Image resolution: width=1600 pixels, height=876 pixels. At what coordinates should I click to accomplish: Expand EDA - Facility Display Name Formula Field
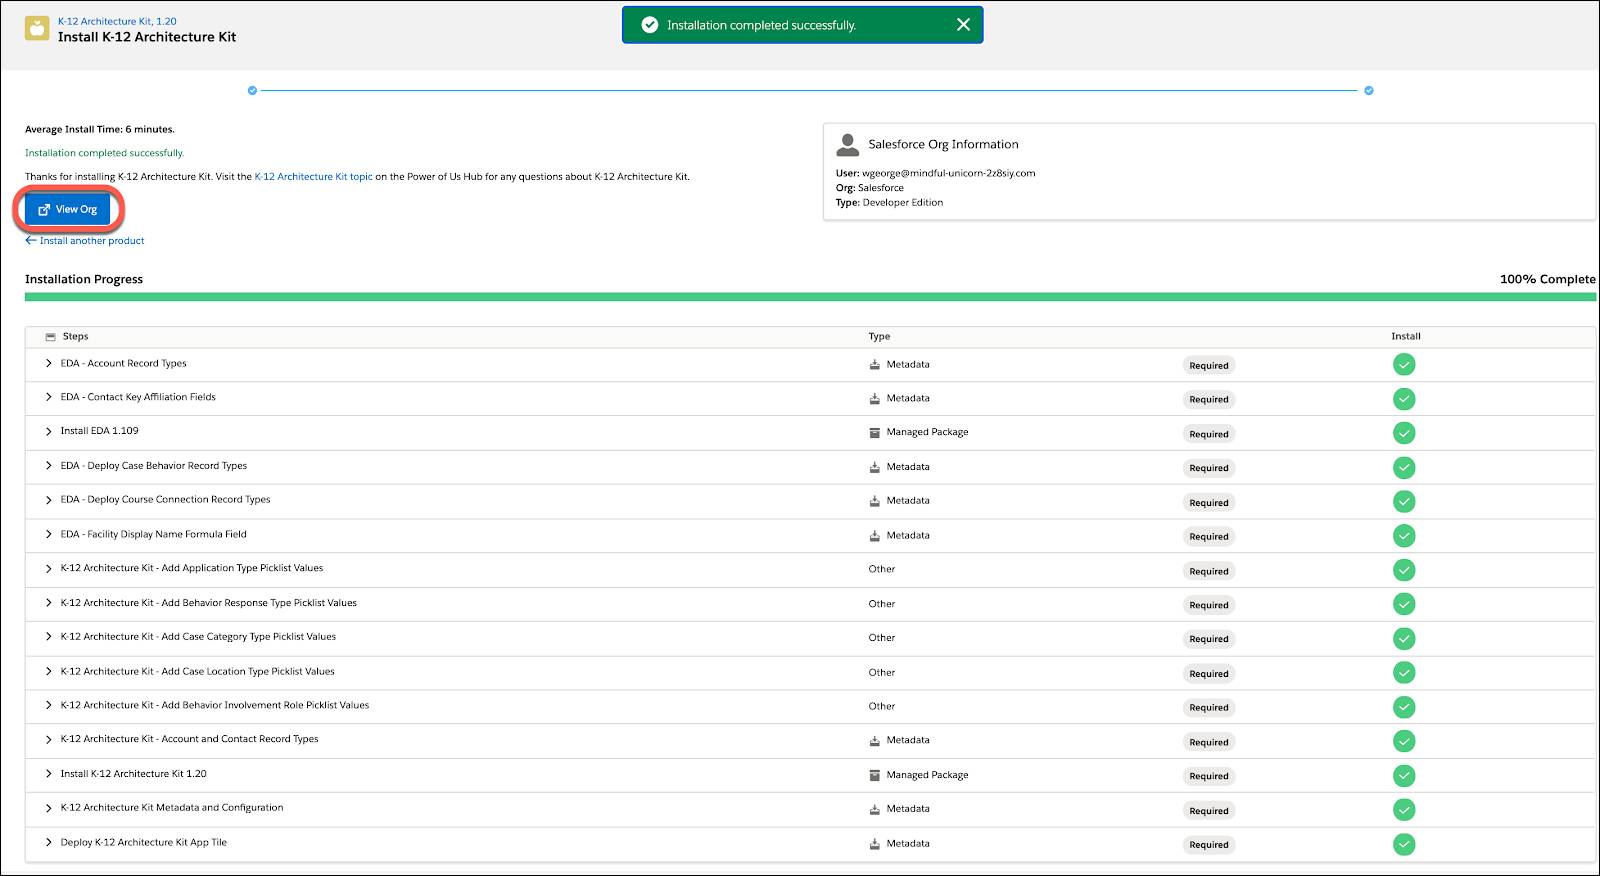(x=48, y=535)
